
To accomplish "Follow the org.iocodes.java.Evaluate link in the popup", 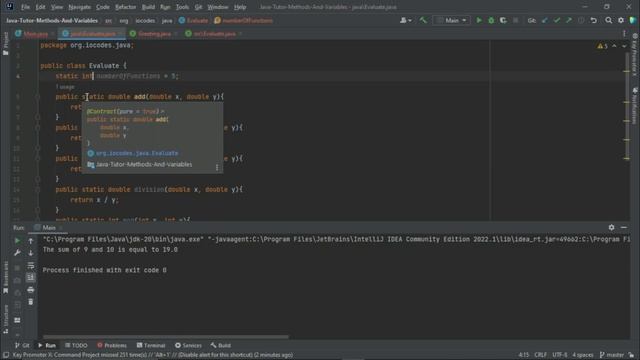I will pos(137,153).
